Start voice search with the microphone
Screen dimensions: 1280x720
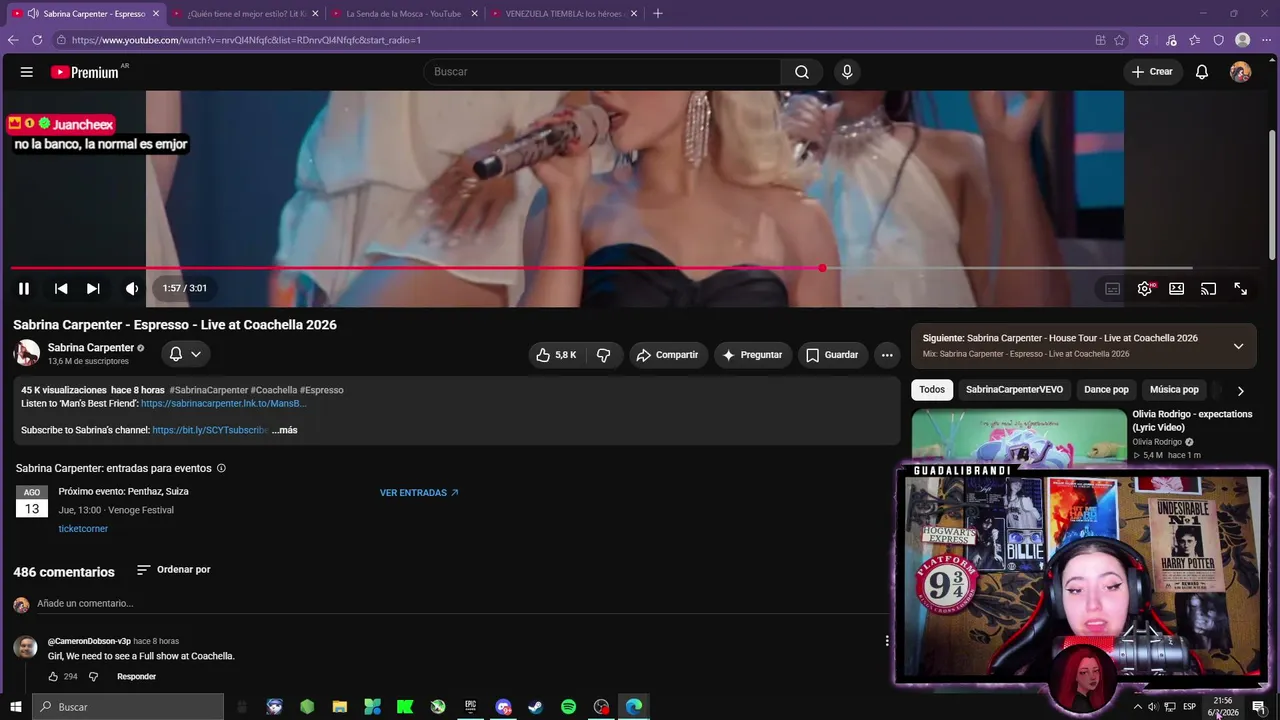click(x=847, y=72)
